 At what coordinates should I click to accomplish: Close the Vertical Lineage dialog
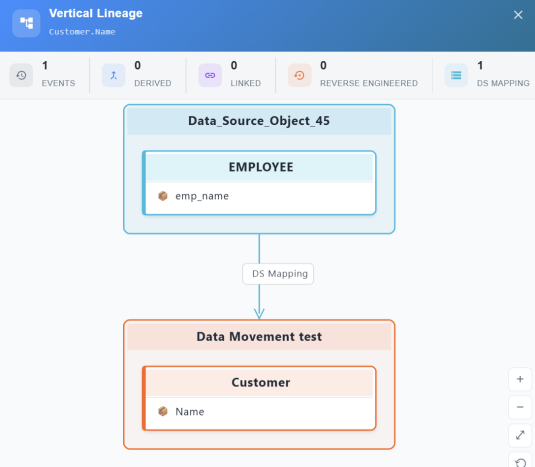518,15
